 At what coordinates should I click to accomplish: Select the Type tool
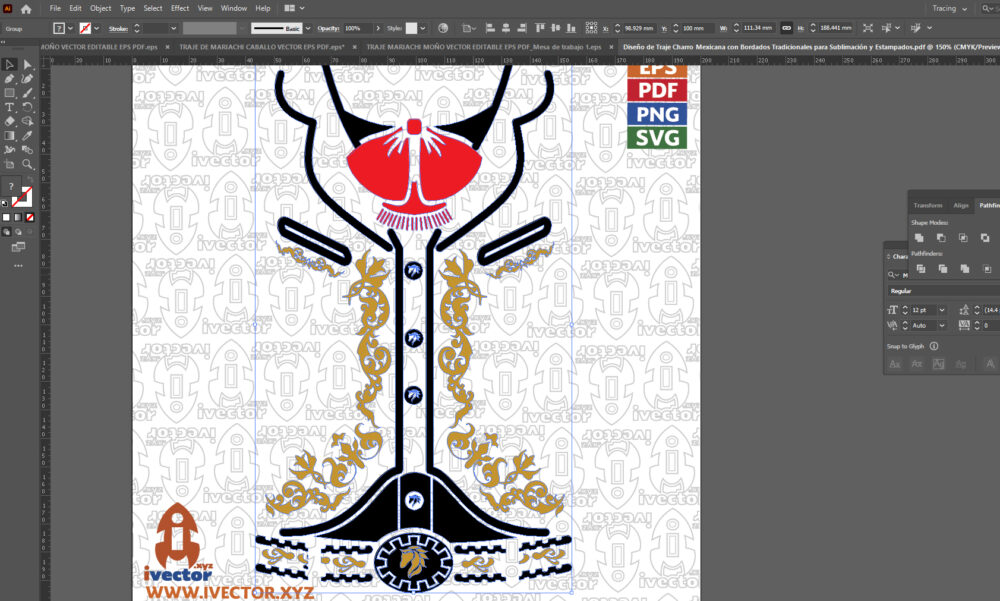tap(10, 107)
